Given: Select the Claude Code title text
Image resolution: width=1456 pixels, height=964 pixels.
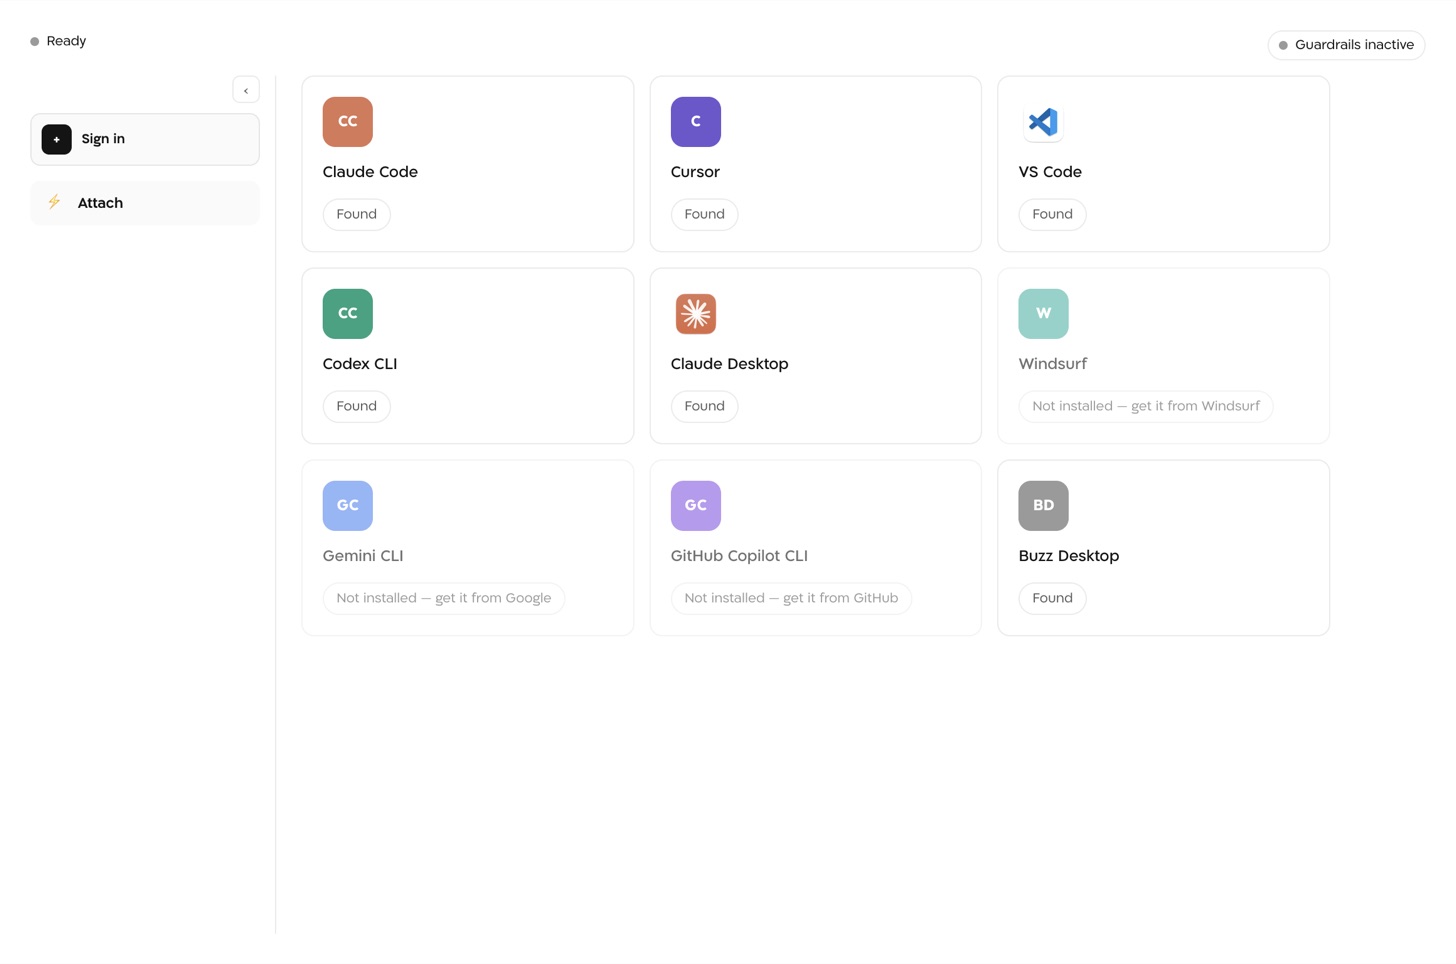Looking at the screenshot, I should 370,172.
